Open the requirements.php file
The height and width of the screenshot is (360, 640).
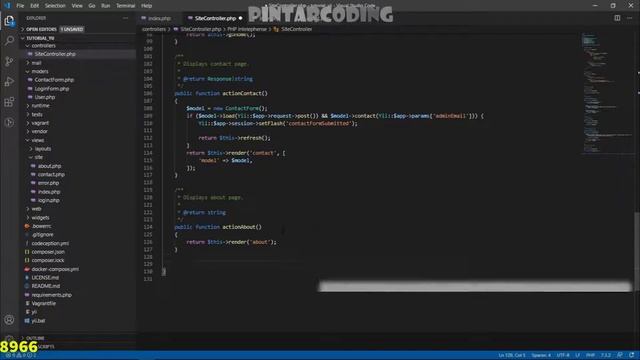click(x=51, y=295)
